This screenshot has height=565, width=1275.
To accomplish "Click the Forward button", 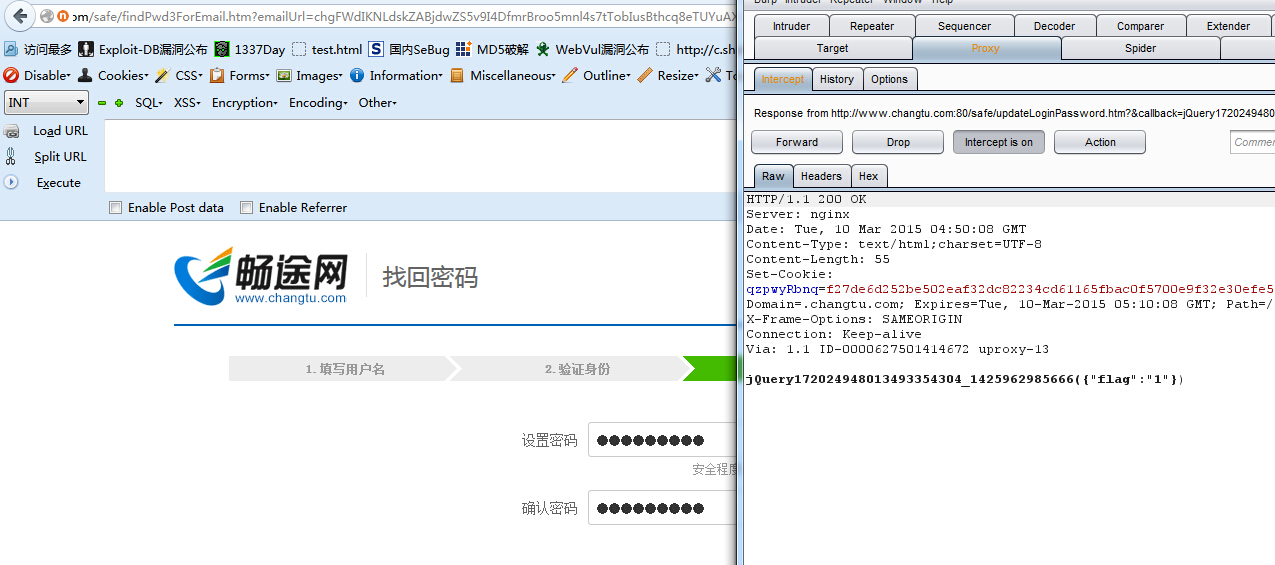I will pyautogui.click(x=797, y=142).
